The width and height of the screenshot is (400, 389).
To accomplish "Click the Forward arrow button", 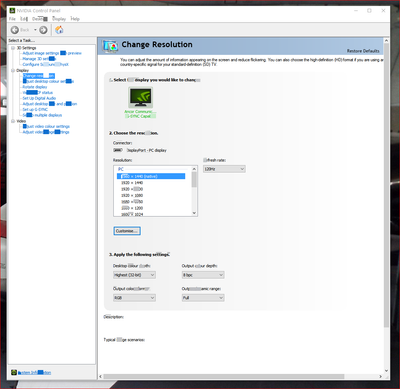I will [x=43, y=30].
